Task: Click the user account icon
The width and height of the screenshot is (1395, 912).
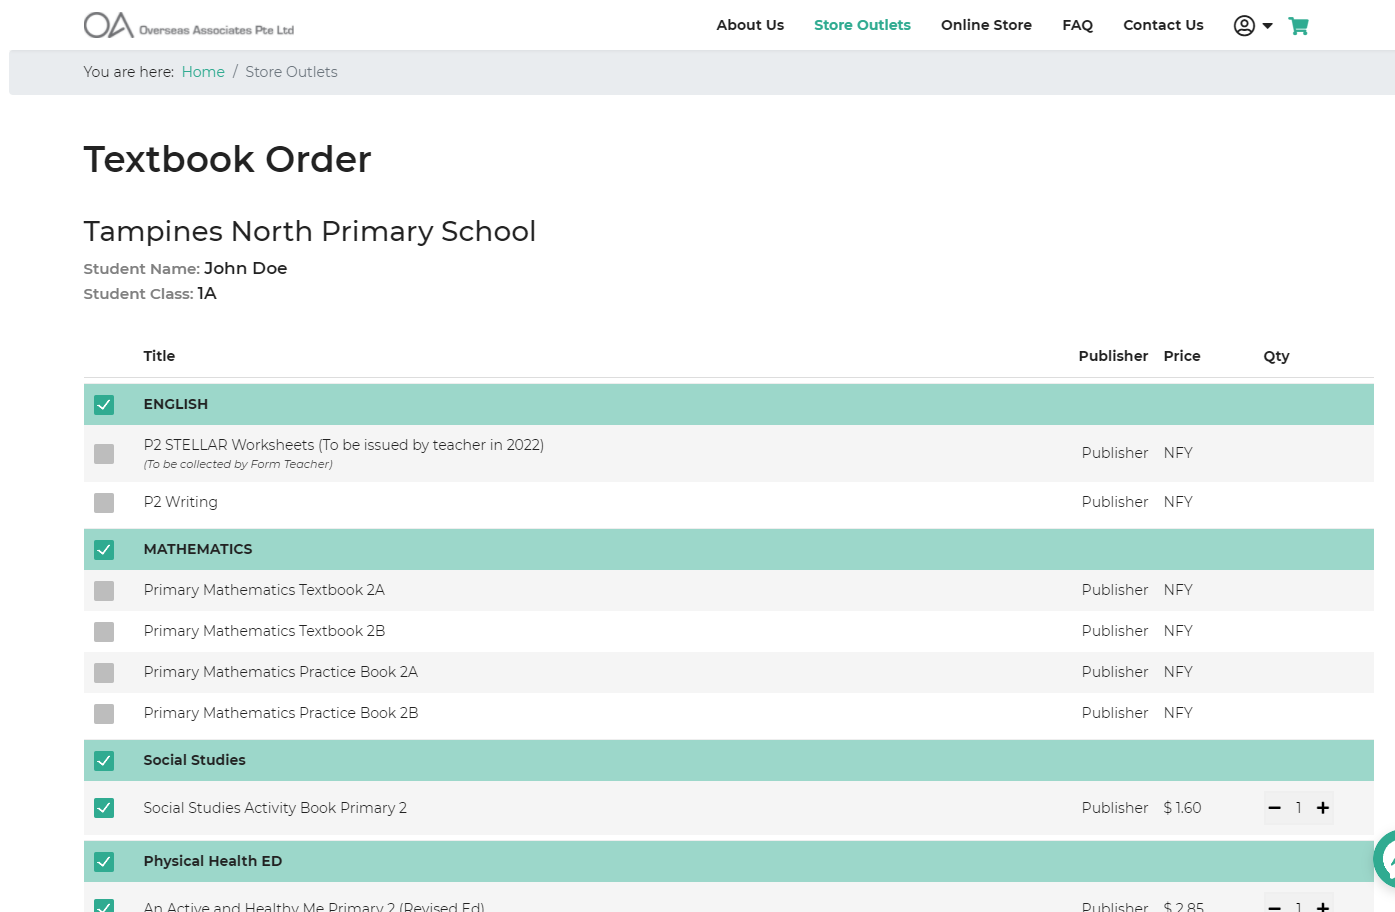Action: 1244,26
